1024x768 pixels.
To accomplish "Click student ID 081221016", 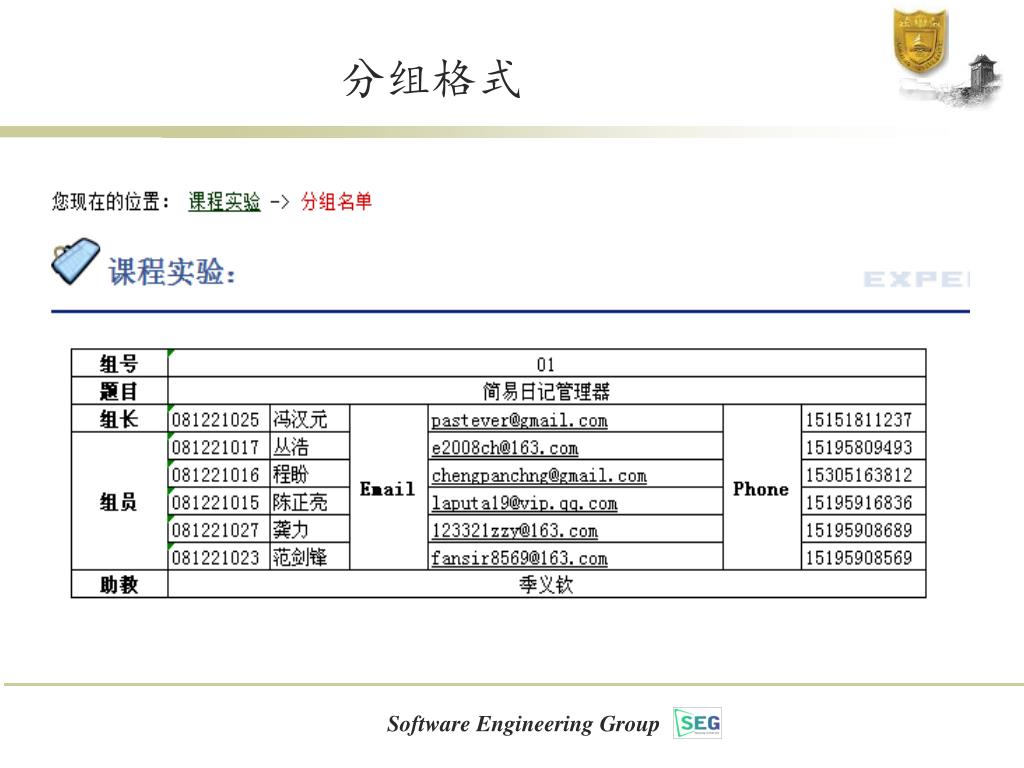I will (x=216, y=474).
